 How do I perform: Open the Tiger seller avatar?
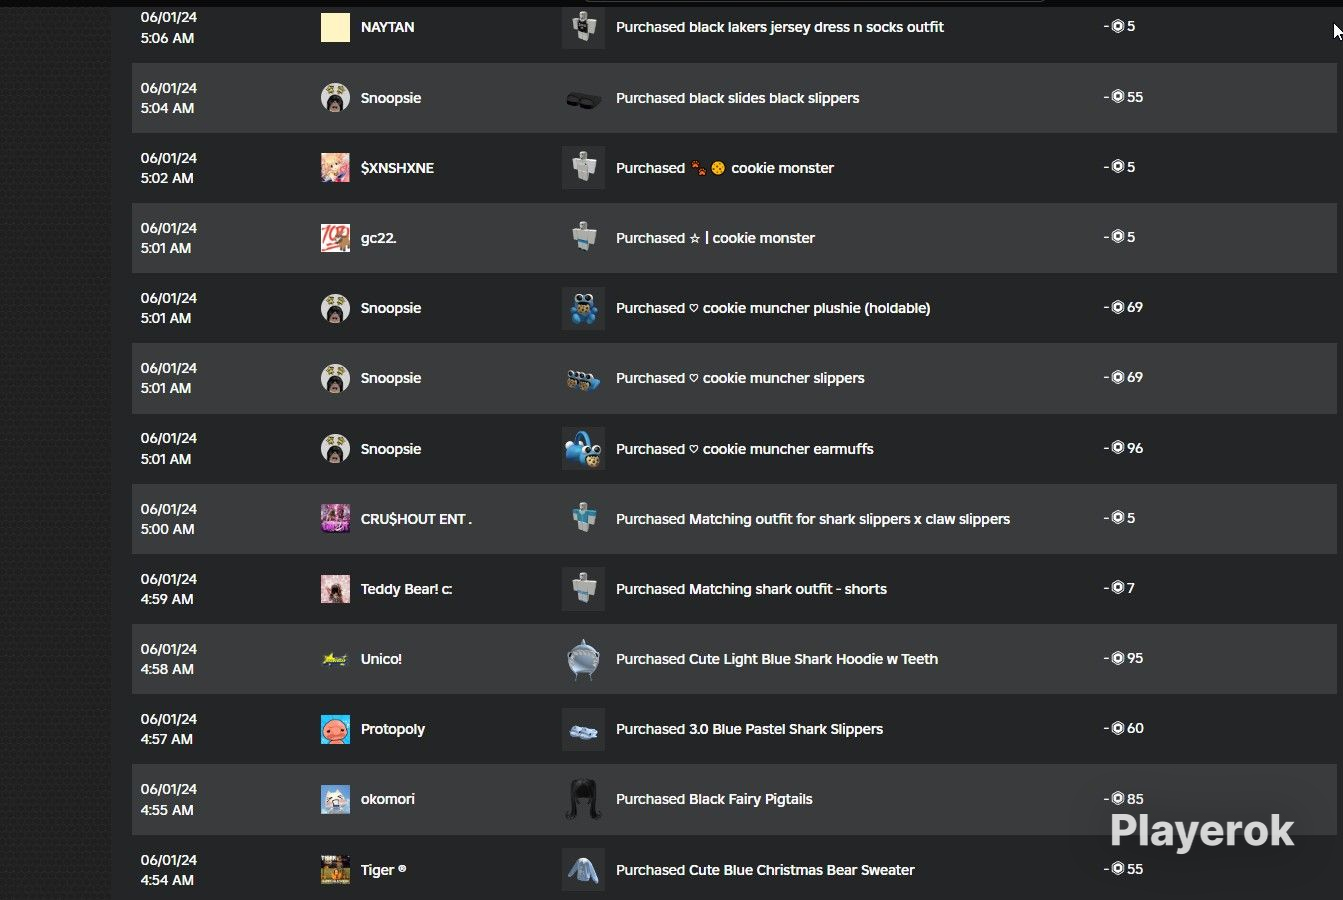point(335,870)
